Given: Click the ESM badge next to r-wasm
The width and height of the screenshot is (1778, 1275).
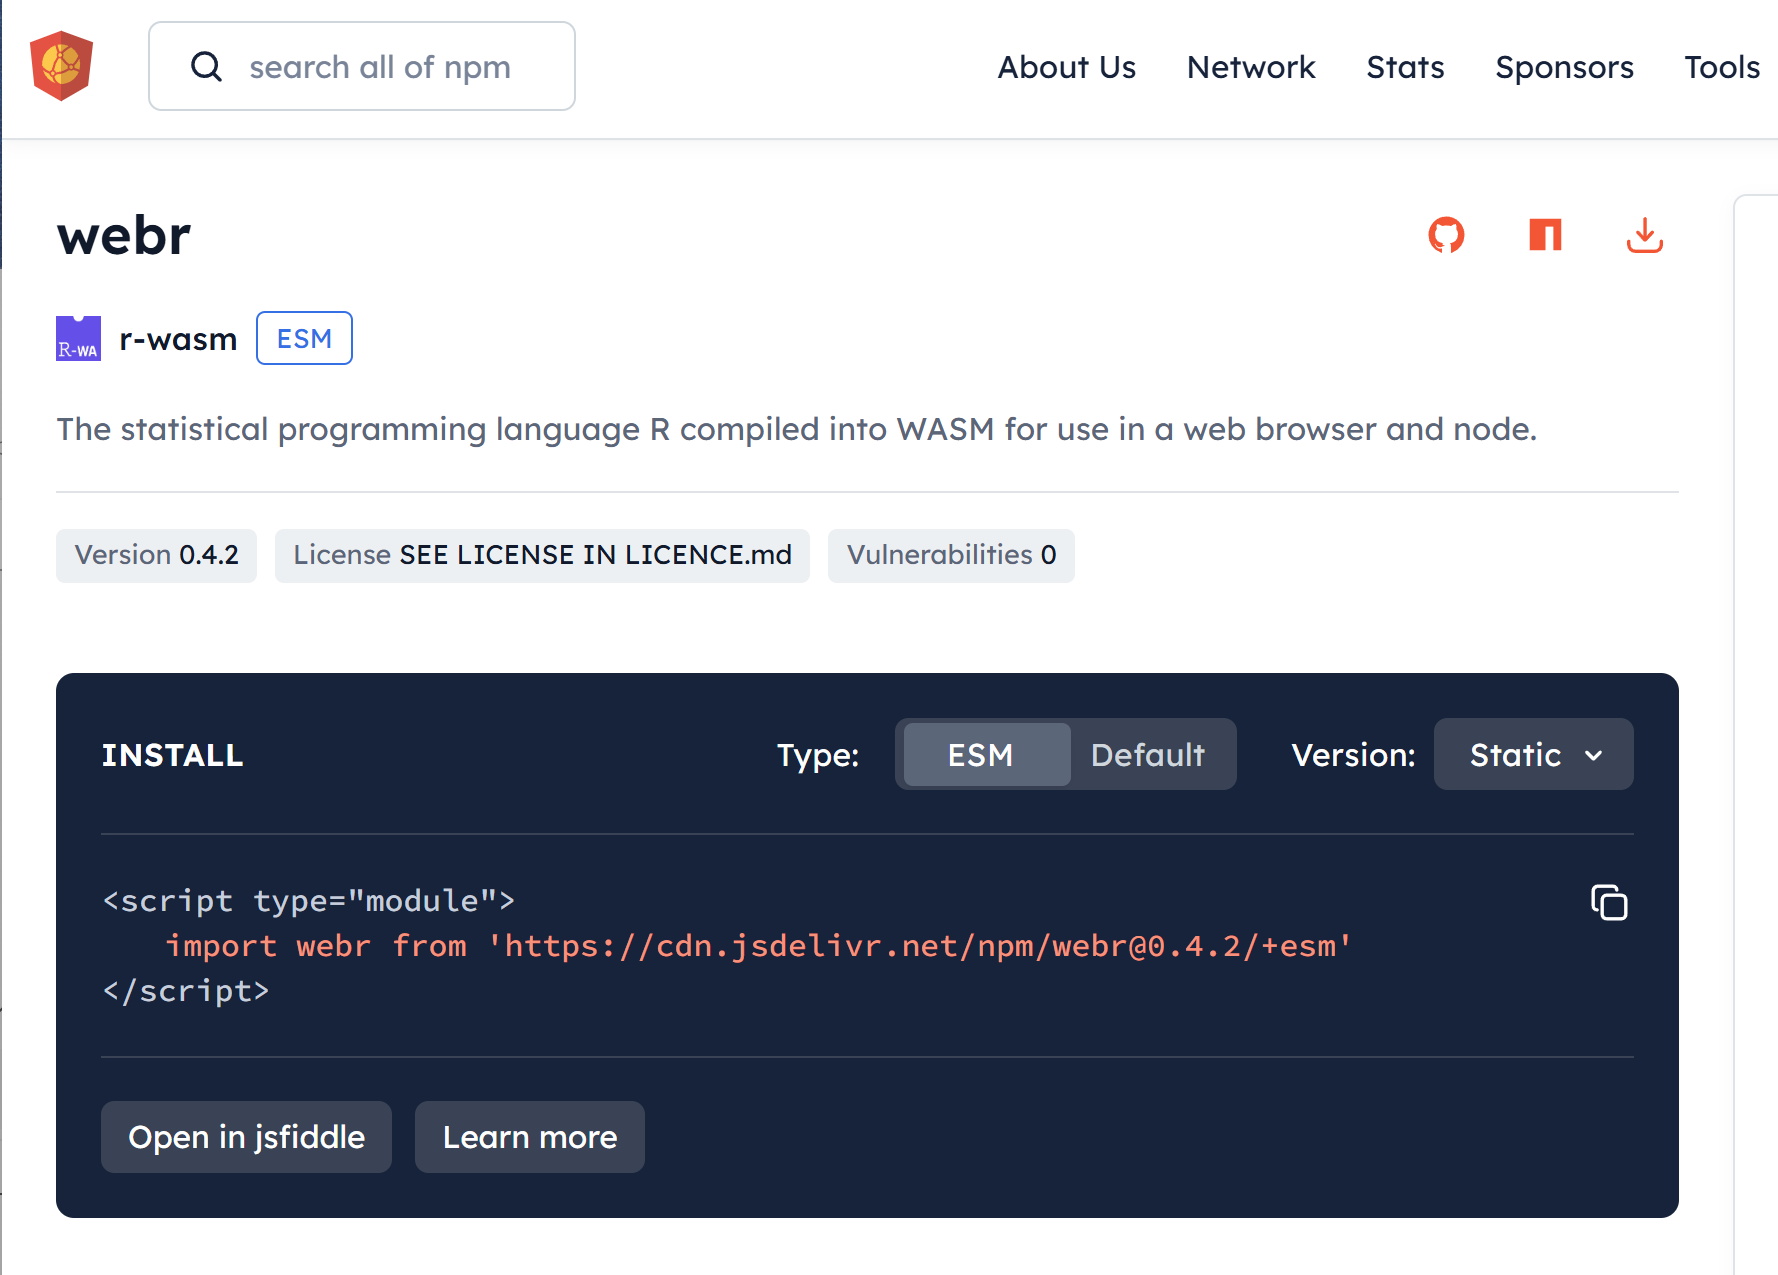Looking at the screenshot, I should pyautogui.click(x=304, y=338).
